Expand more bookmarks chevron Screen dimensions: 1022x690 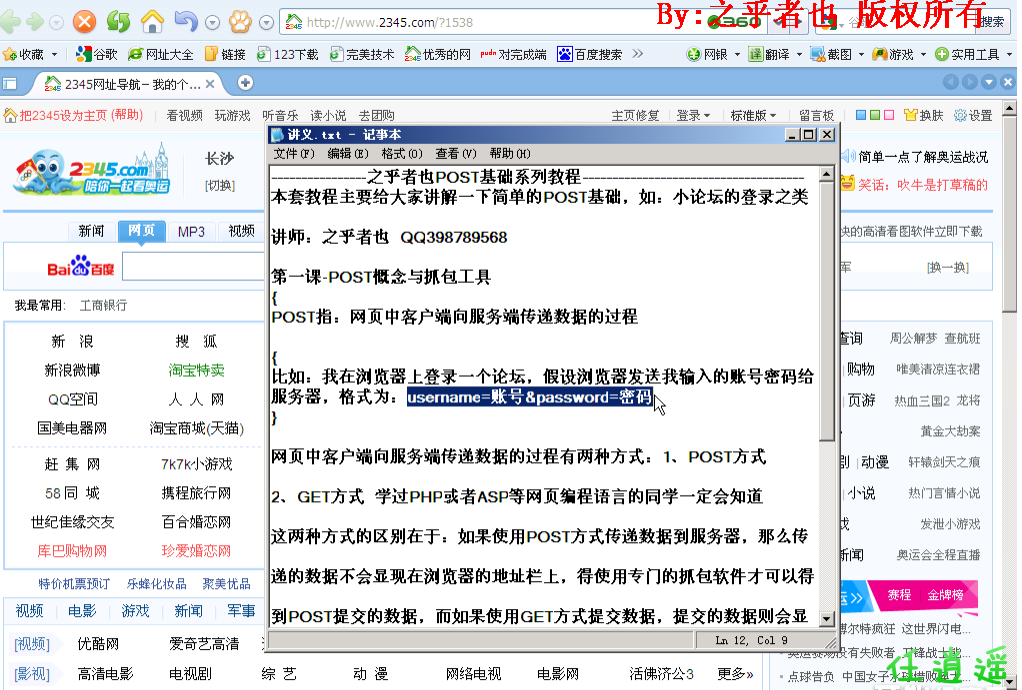coord(638,54)
